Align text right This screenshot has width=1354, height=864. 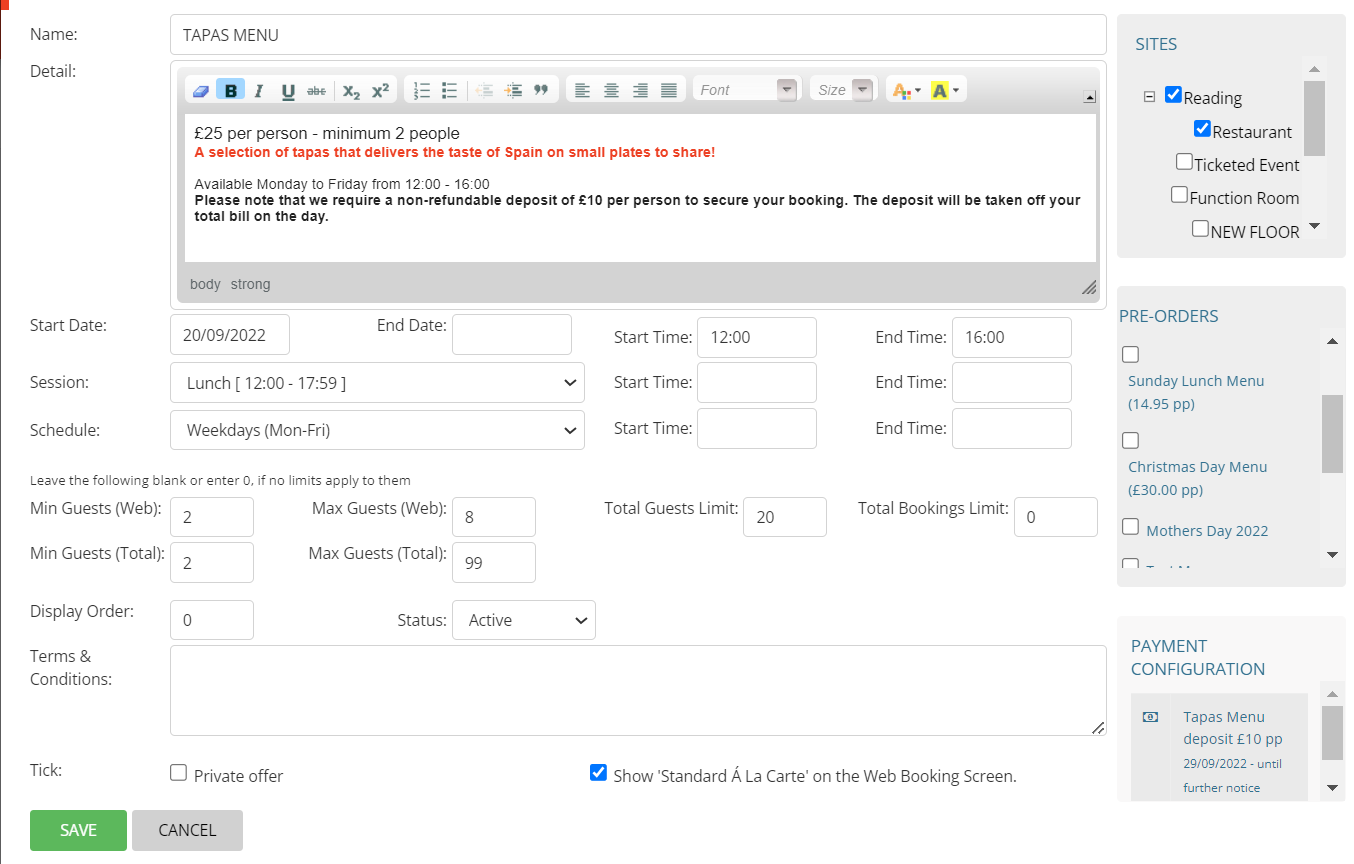640,90
